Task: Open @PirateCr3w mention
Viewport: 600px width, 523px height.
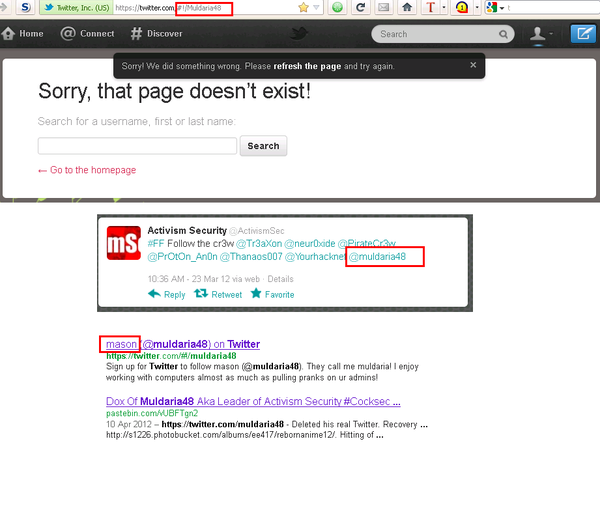Action: click(x=367, y=244)
